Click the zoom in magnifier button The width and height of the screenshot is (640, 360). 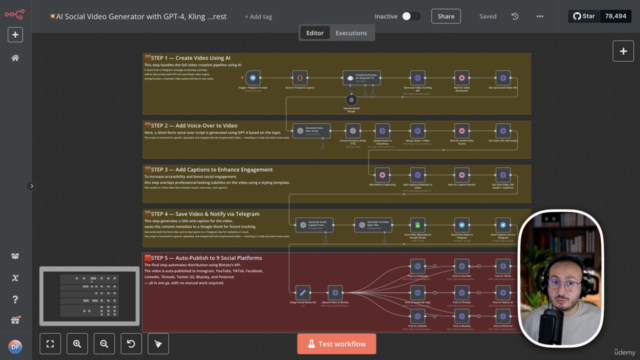tap(77, 344)
